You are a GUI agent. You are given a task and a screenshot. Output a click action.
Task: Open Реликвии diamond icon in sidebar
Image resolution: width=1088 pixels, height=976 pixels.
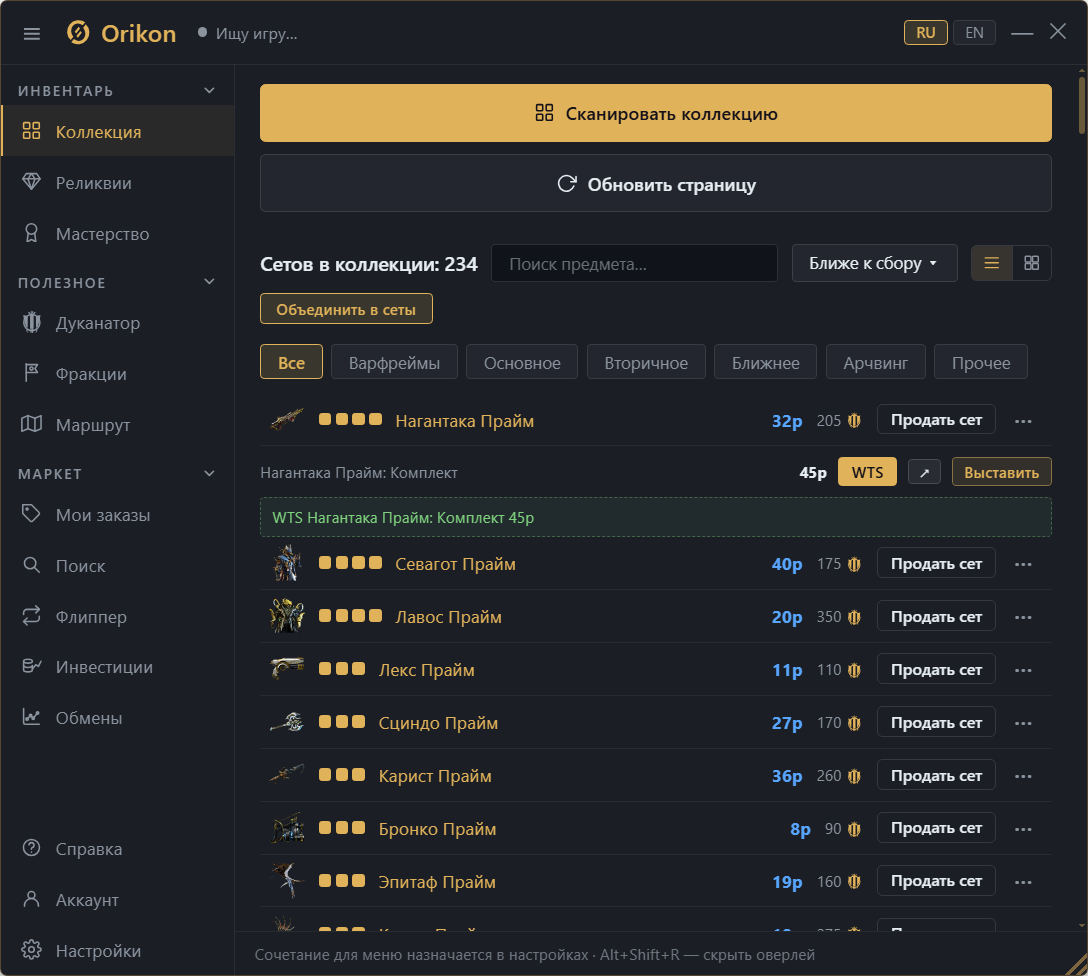(31, 182)
